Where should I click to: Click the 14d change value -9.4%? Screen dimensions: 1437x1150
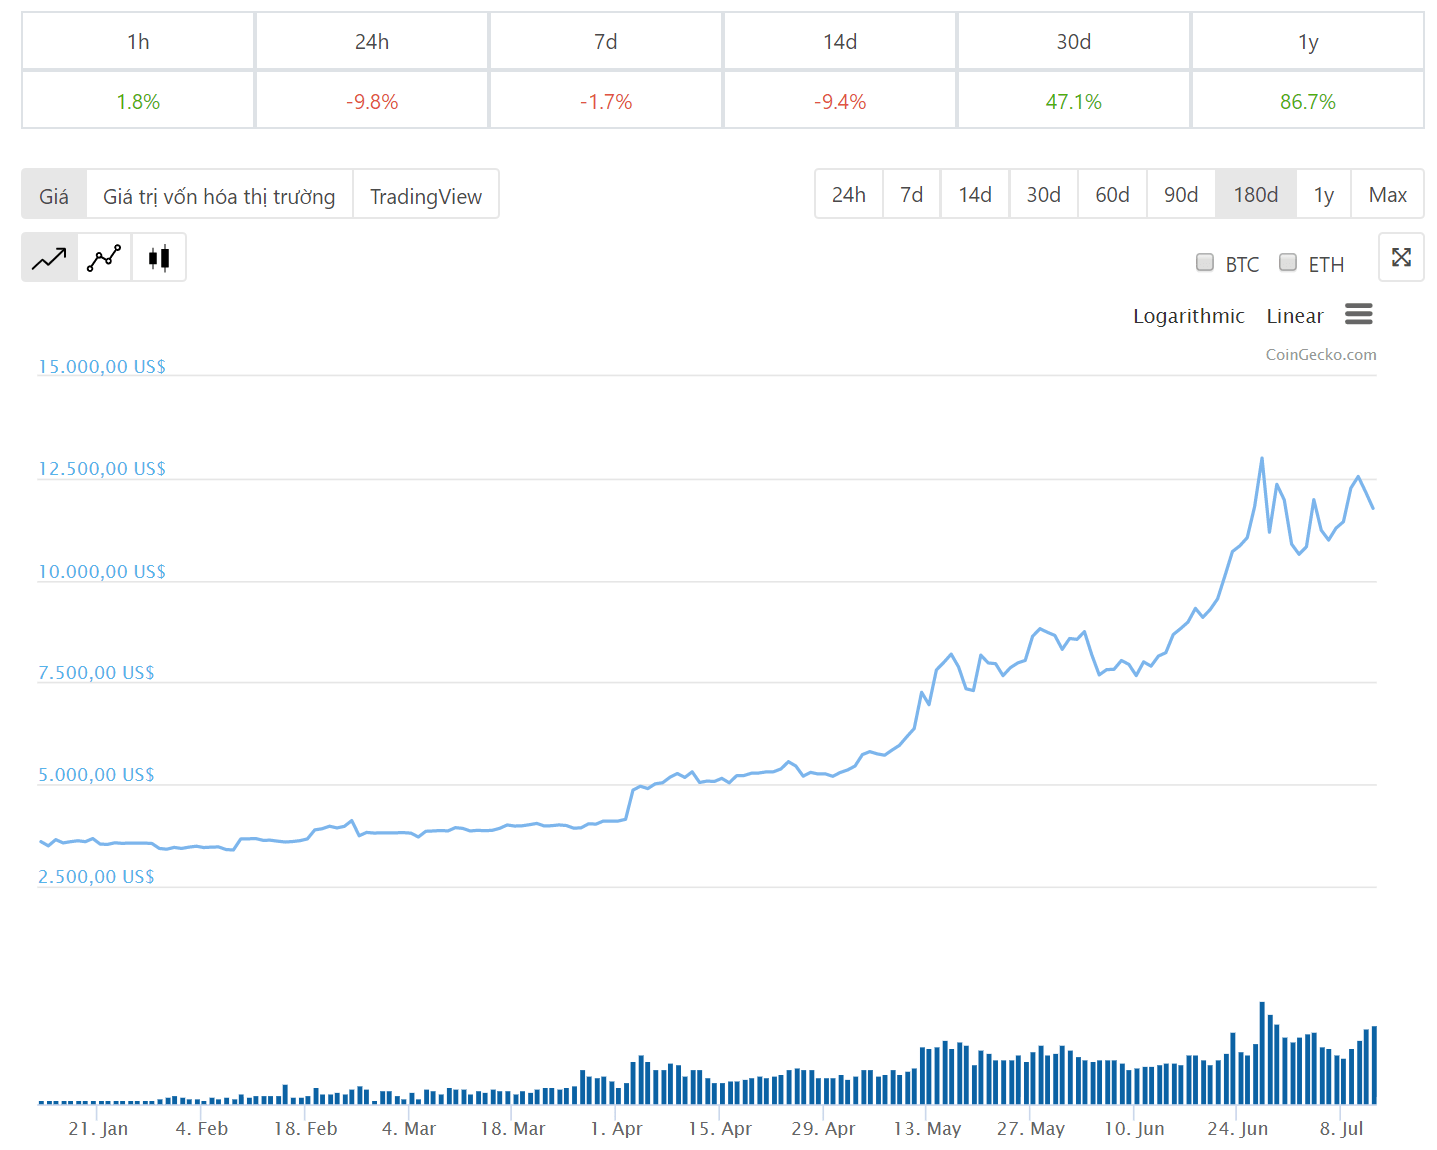point(840,101)
